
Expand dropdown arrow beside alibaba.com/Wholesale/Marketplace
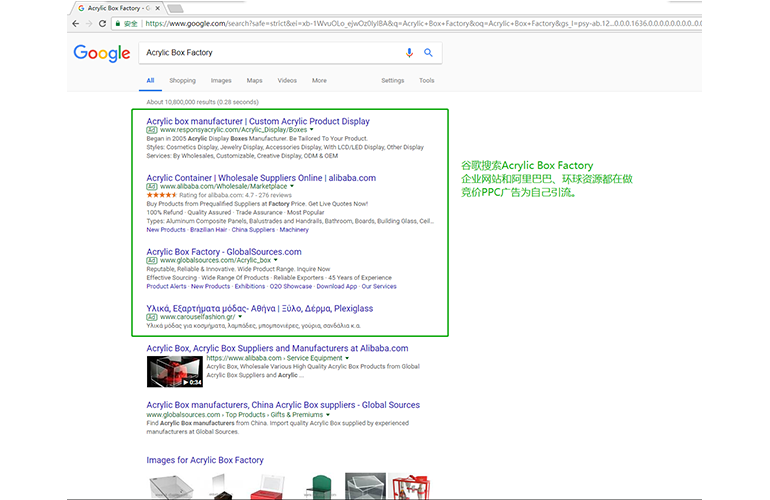[292, 186]
